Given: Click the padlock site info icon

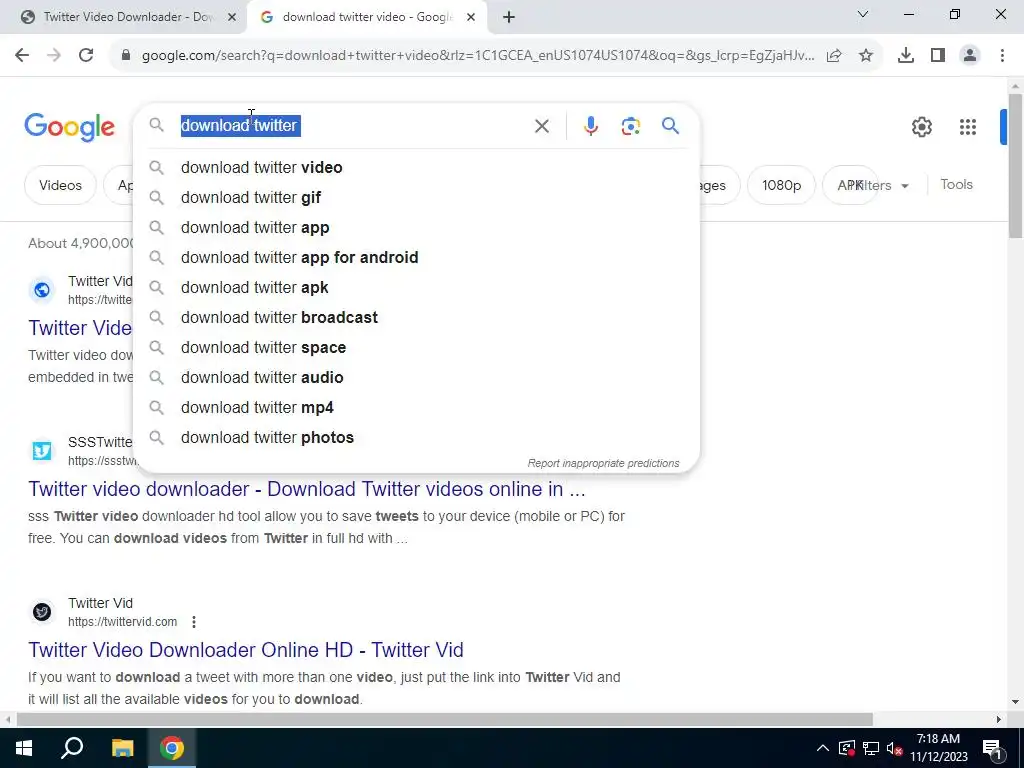Looking at the screenshot, I should (x=126, y=55).
